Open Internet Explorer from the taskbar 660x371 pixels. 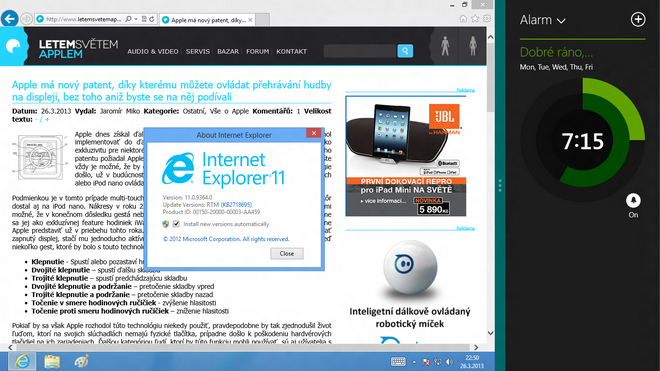click(22, 361)
